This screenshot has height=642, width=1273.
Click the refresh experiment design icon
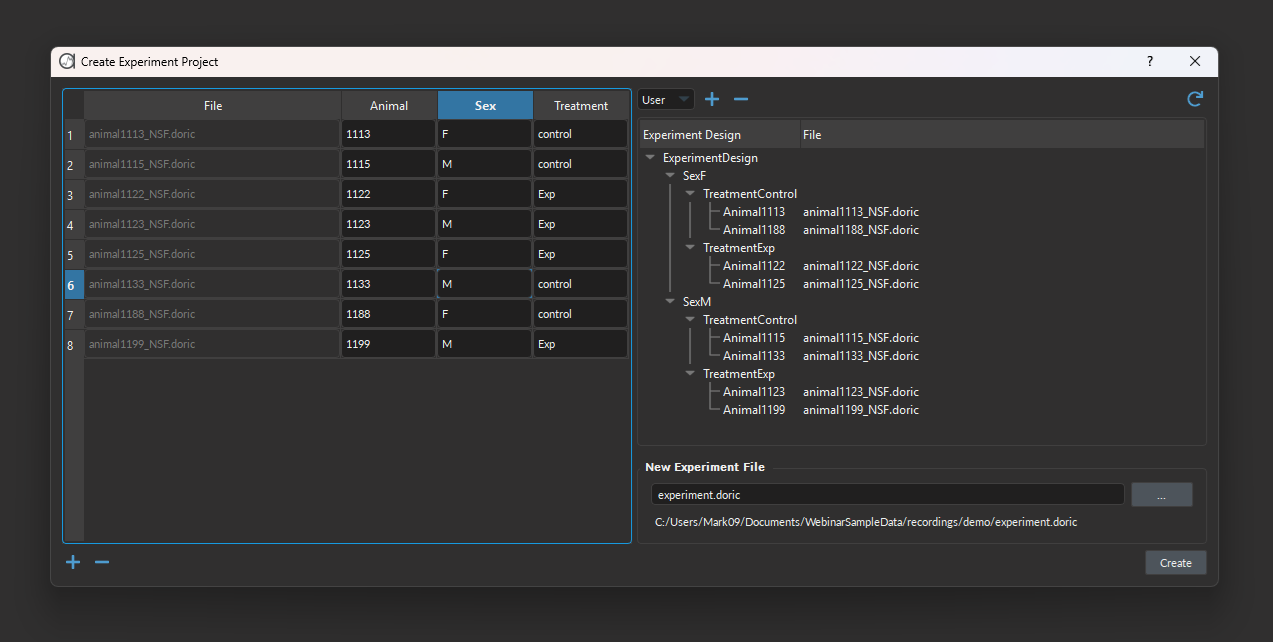click(1194, 99)
